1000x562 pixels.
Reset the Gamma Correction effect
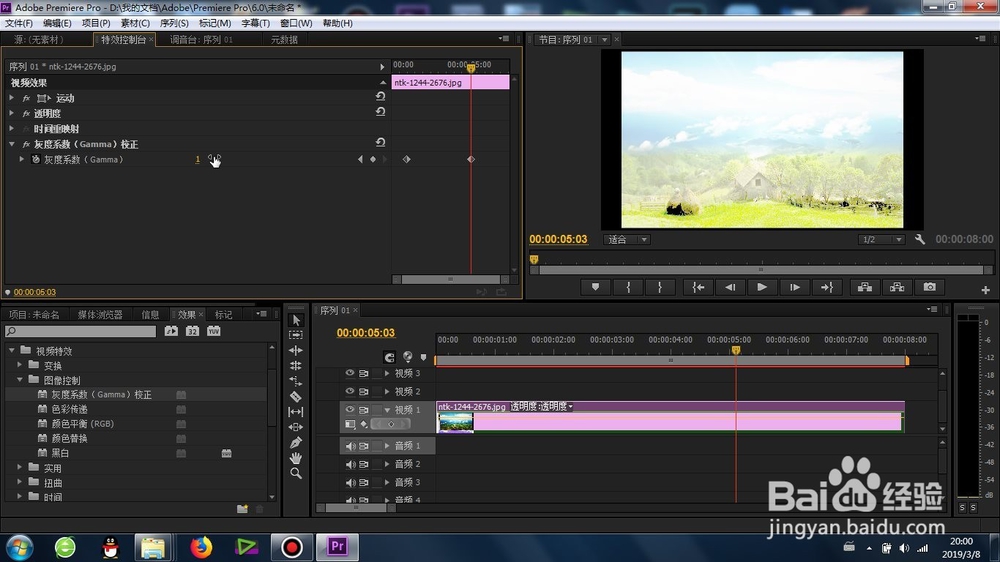tap(380, 142)
